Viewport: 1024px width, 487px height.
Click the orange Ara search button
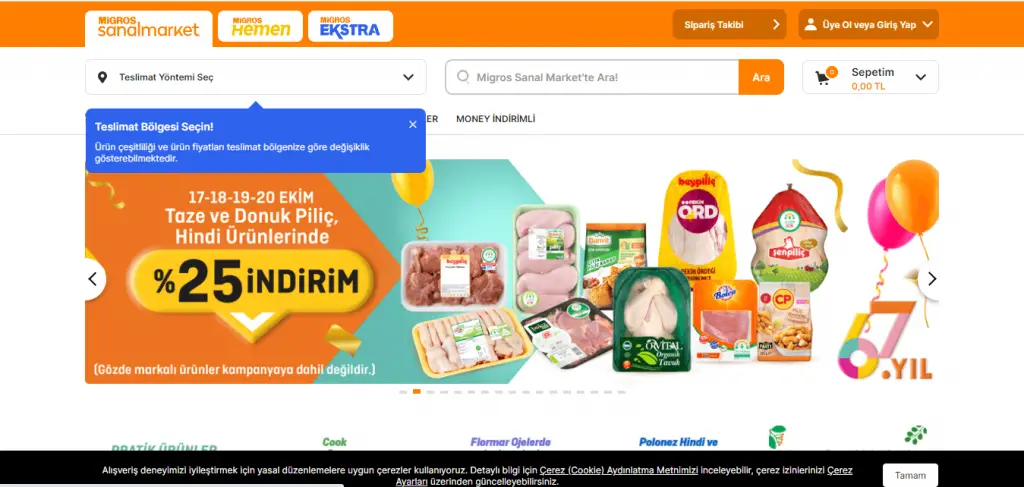tap(761, 77)
